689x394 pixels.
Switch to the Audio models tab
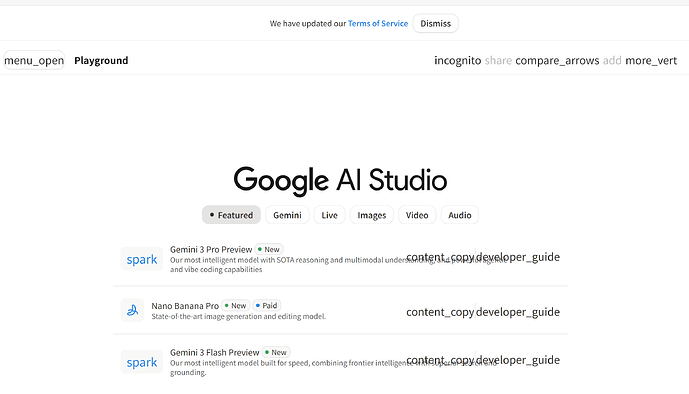coord(460,215)
